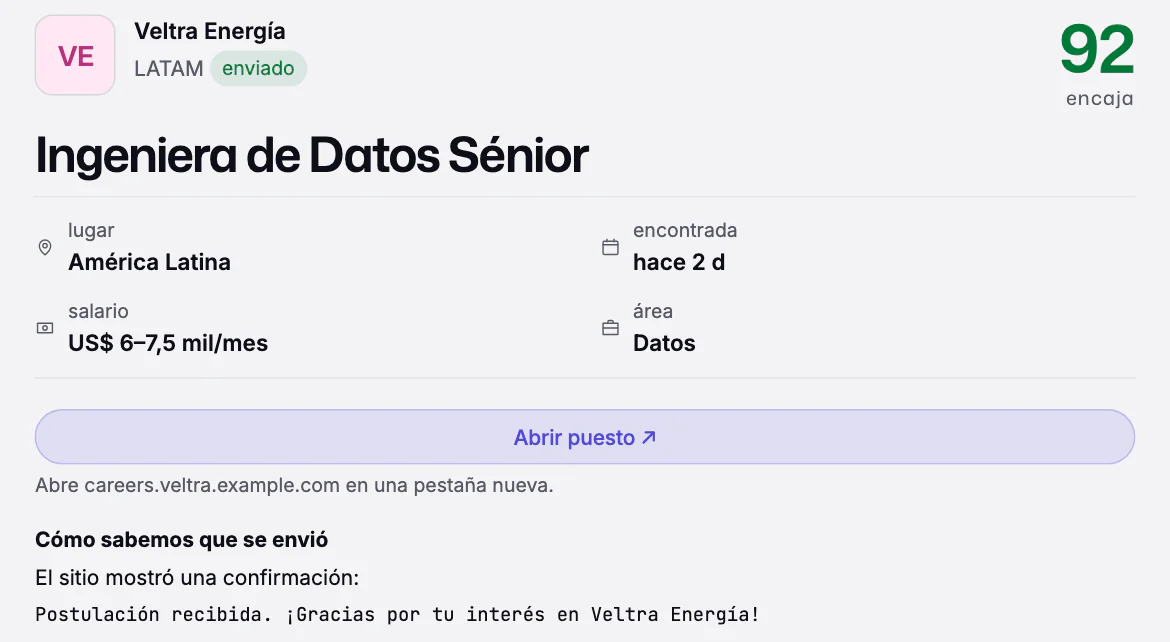This screenshot has width=1170, height=642.
Task: Click the Datos area value
Action: point(664,343)
